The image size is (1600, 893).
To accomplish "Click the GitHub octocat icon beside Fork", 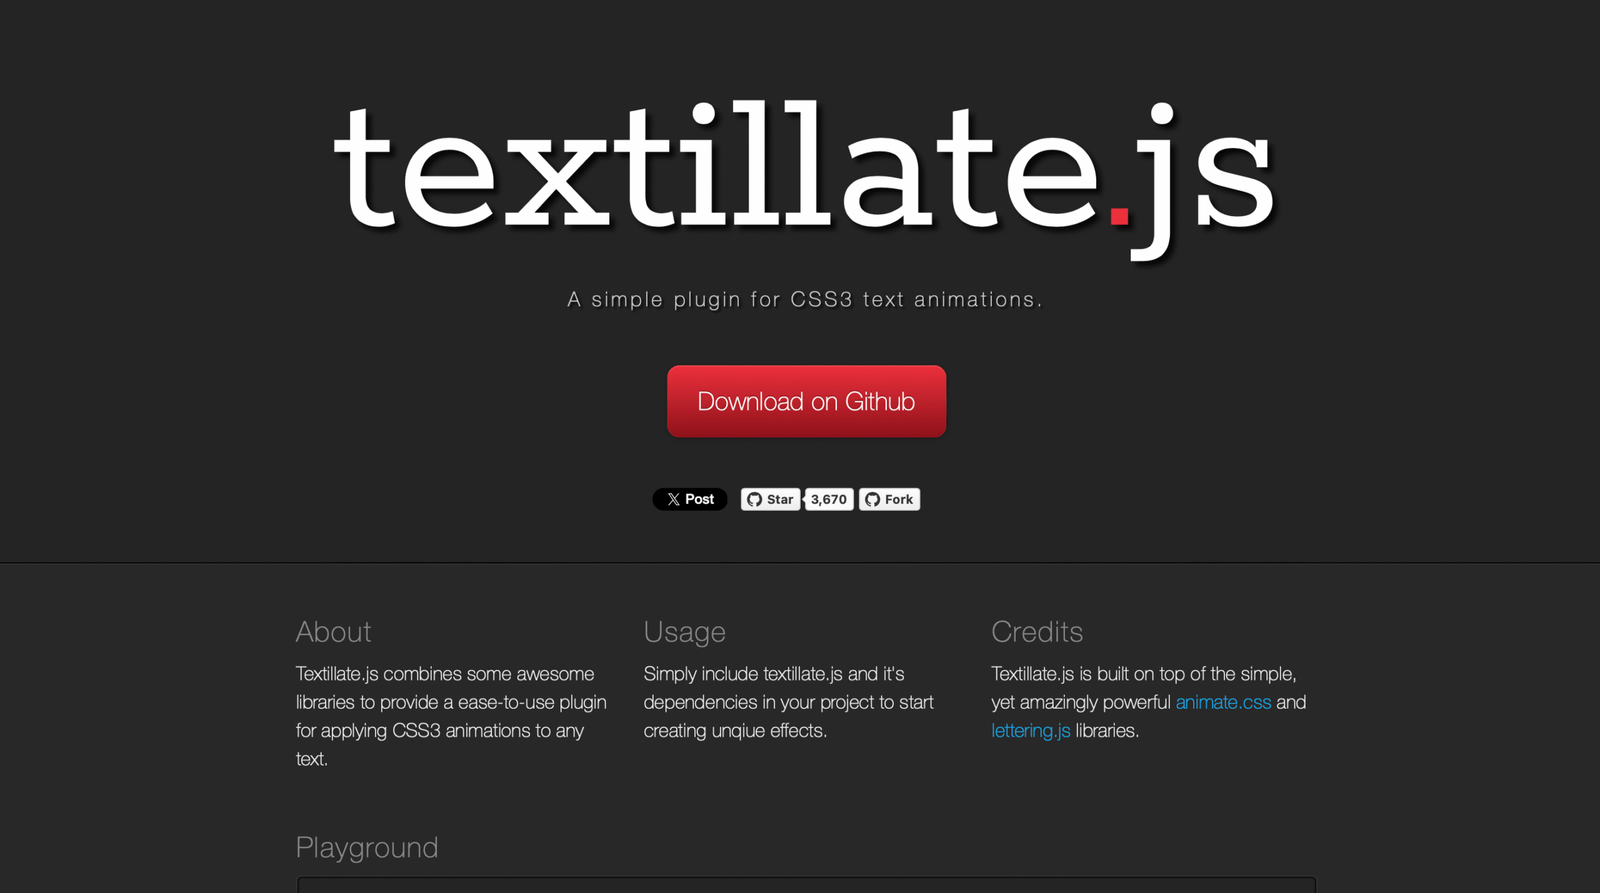I will [x=872, y=499].
